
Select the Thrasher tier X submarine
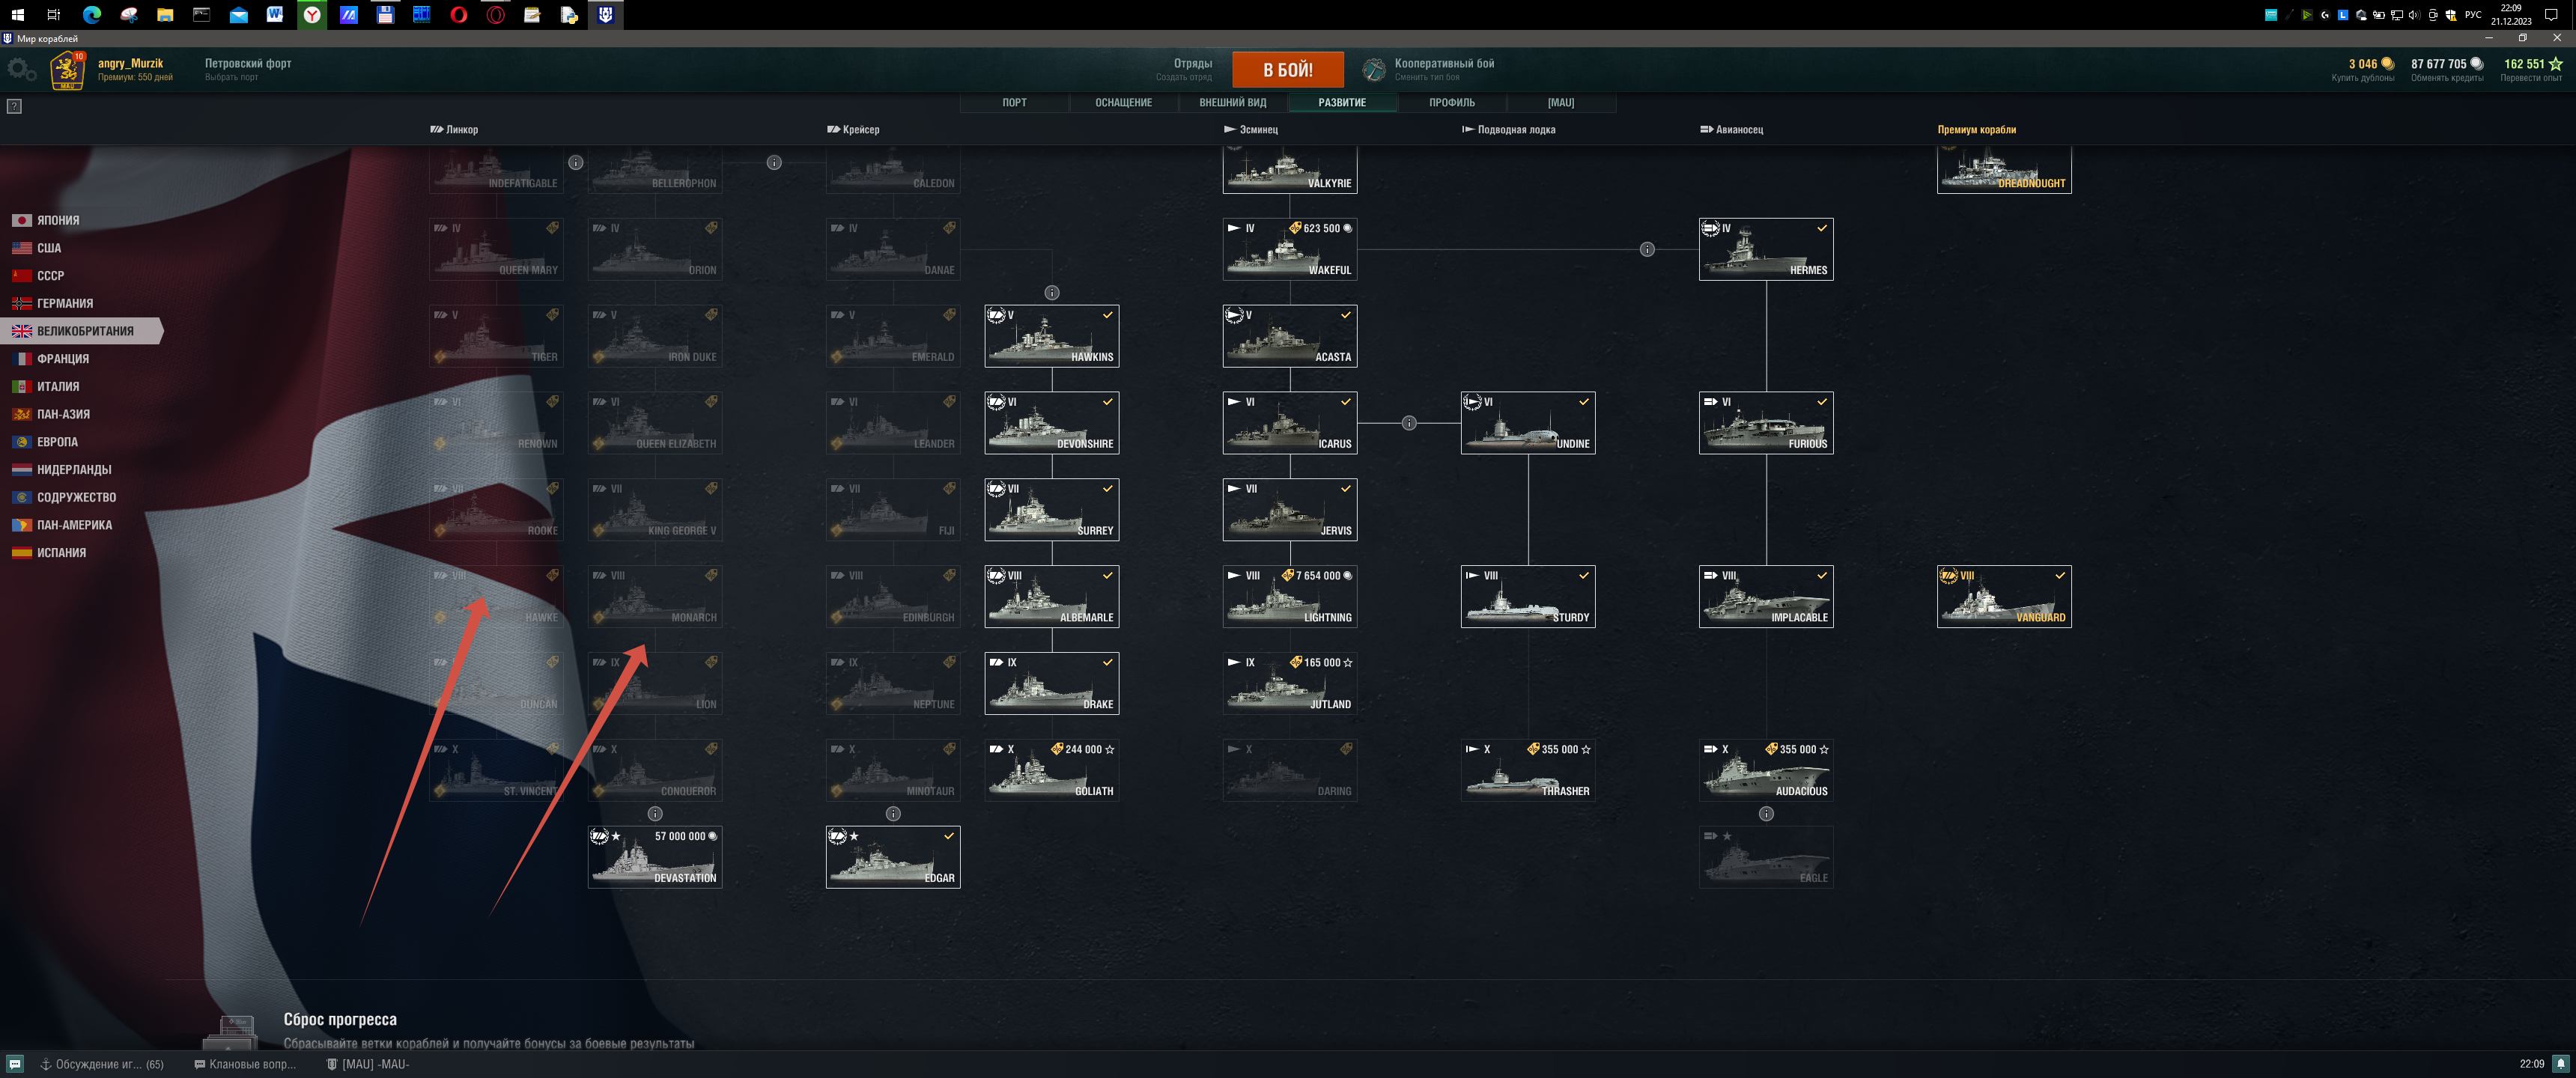[1528, 770]
